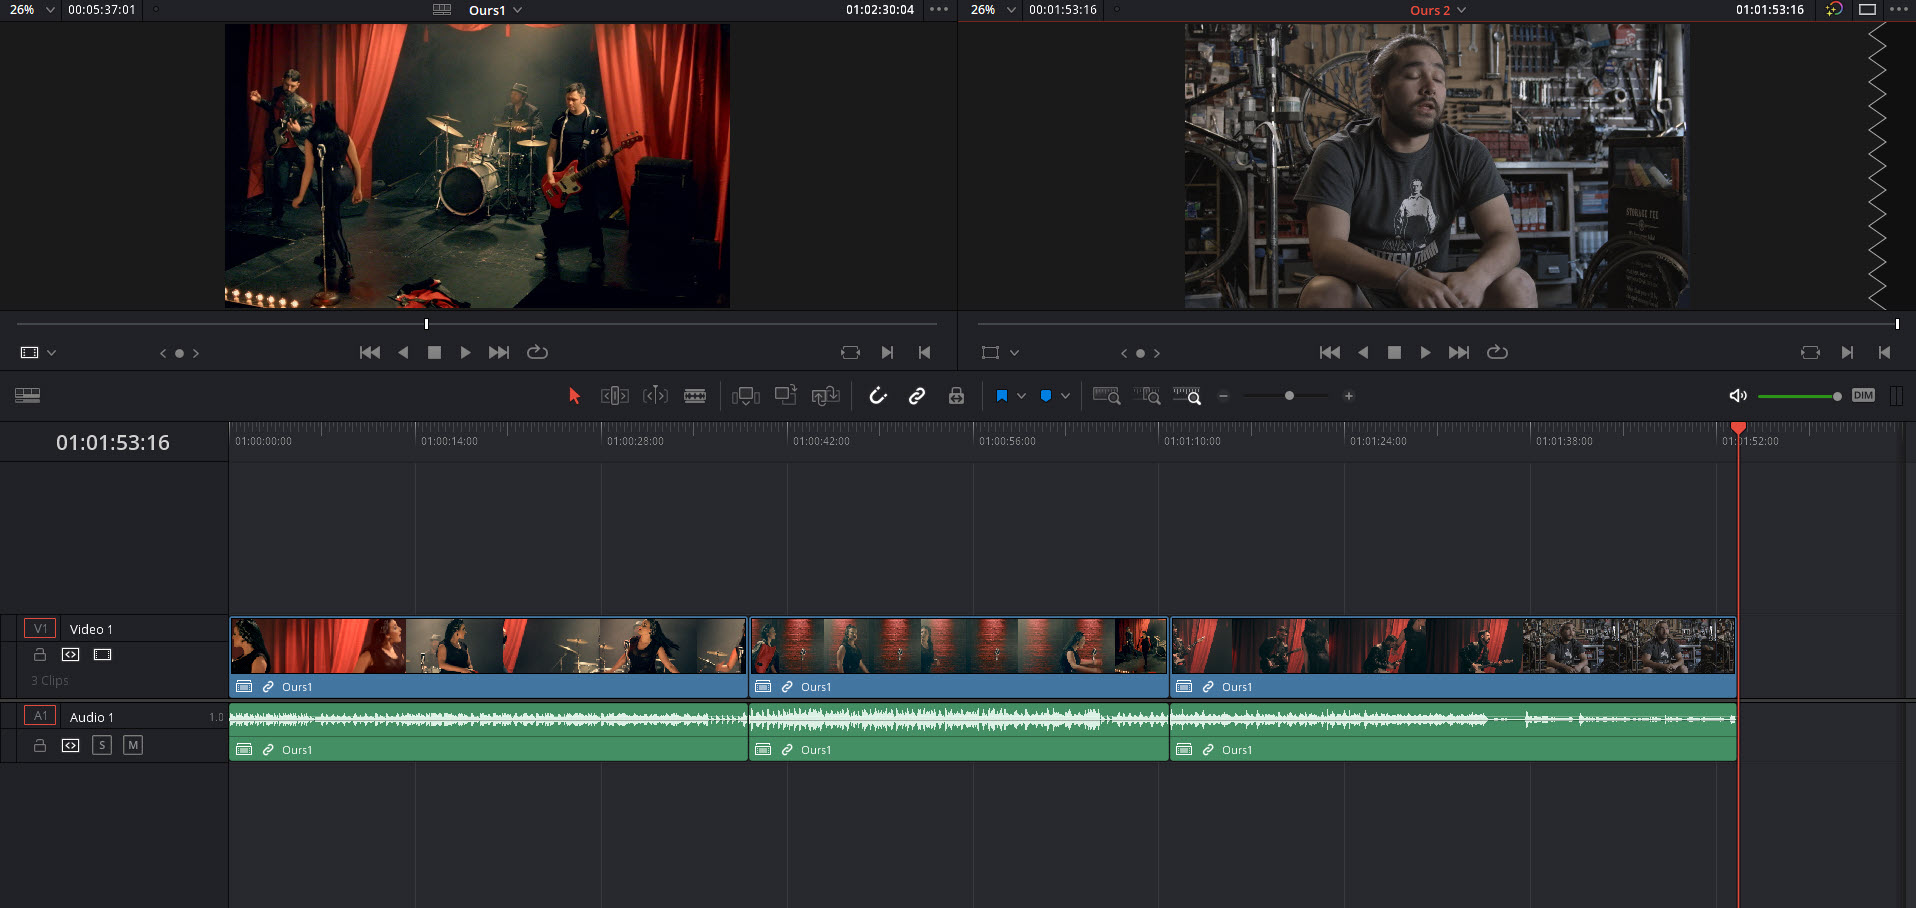Viewport: 1916px width, 908px height.
Task: Click Detail Zoom icon
Action: [1147, 396]
